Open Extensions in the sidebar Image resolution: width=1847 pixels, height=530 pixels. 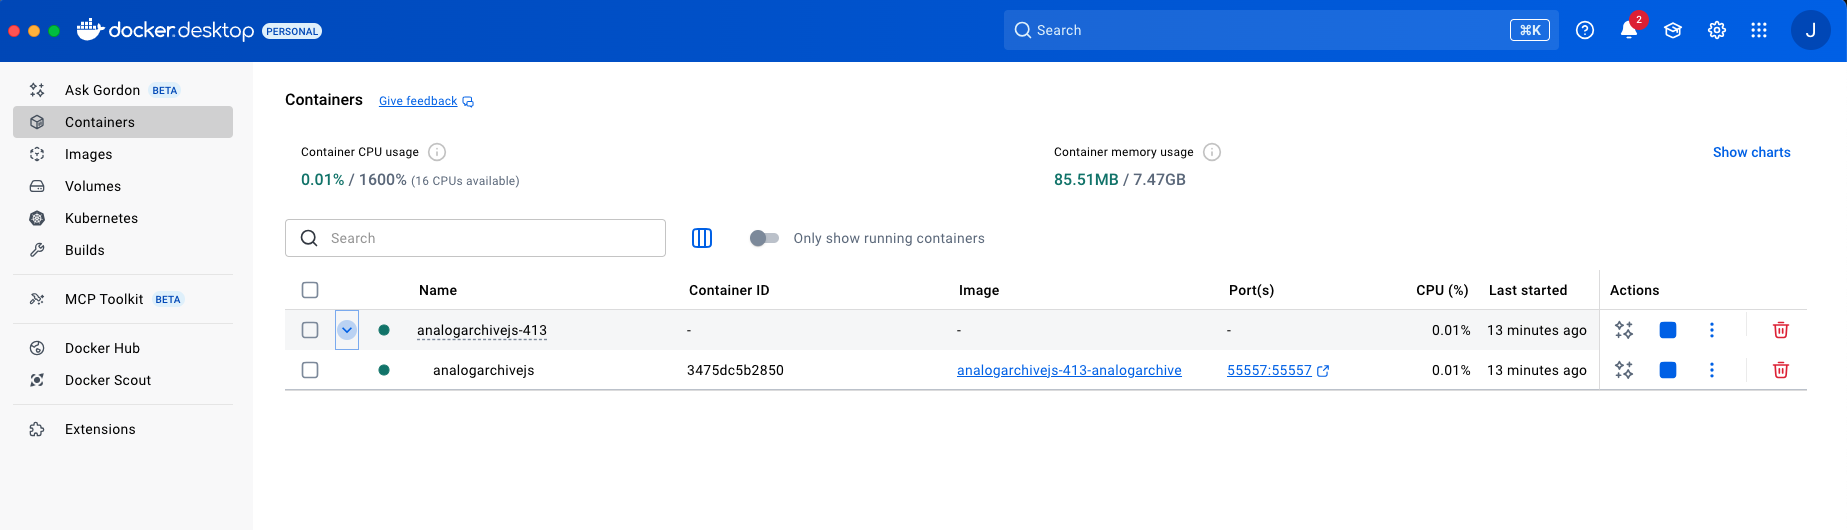(x=123, y=429)
